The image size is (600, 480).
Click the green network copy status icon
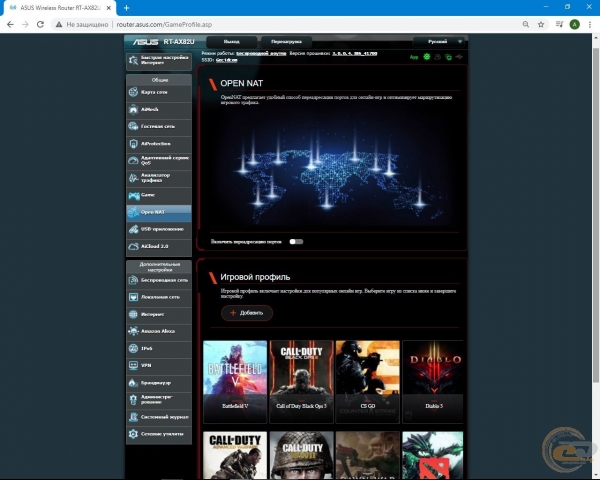(x=448, y=57)
